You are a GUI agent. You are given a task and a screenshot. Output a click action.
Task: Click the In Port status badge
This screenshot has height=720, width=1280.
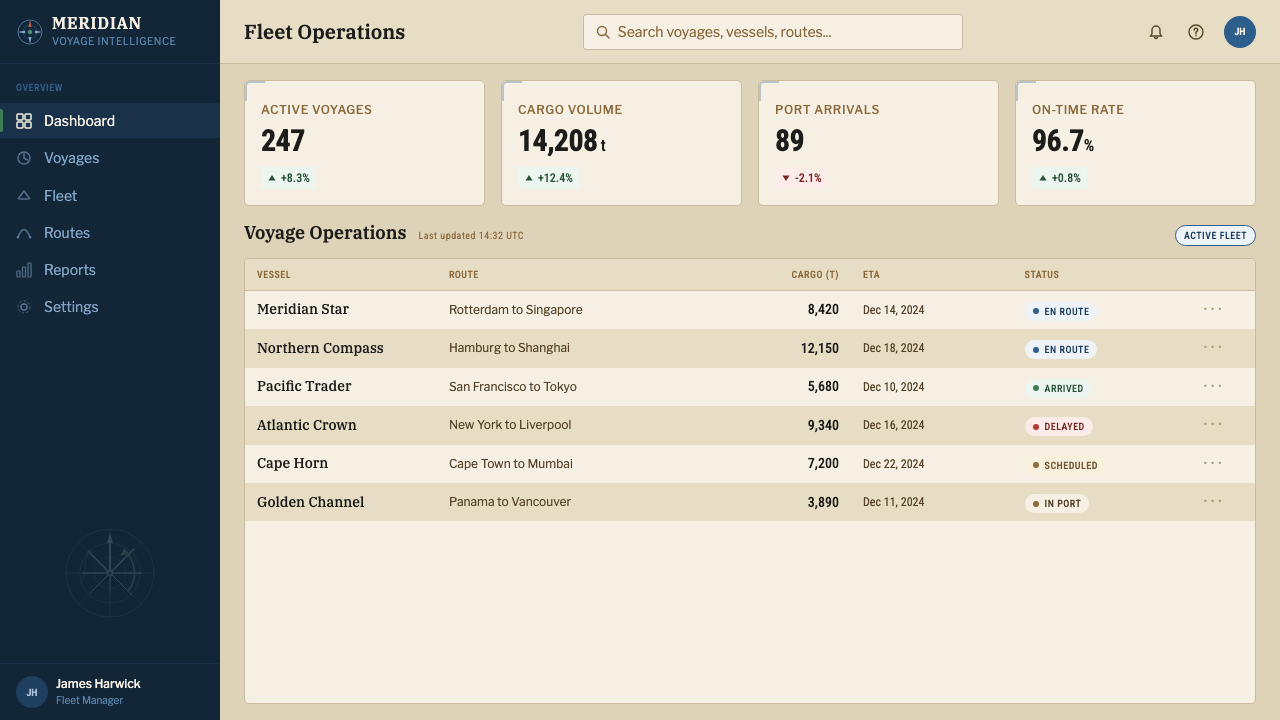tap(1057, 503)
